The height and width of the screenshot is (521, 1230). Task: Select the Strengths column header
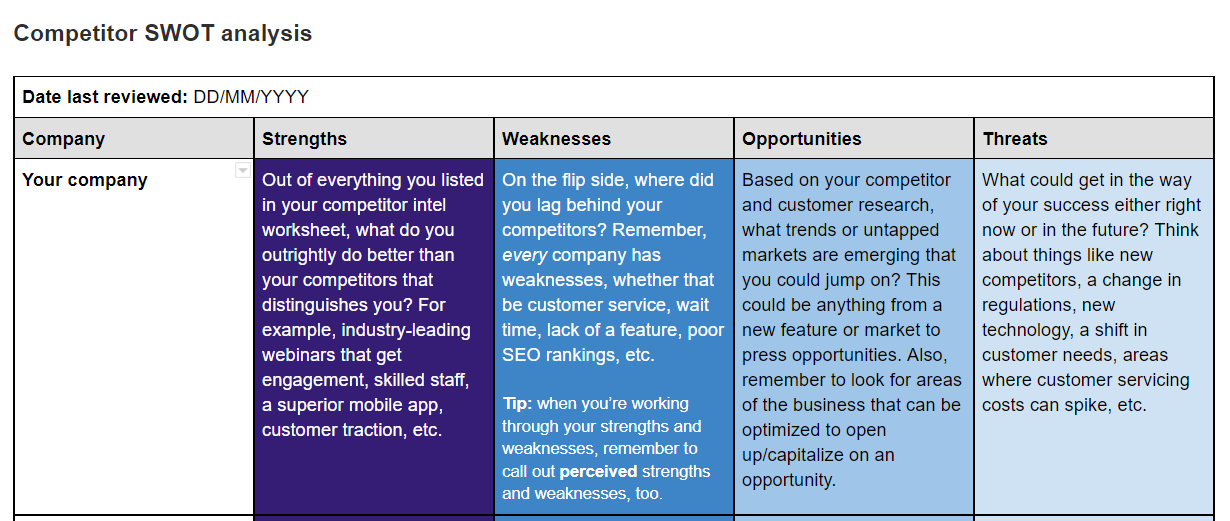(x=304, y=139)
